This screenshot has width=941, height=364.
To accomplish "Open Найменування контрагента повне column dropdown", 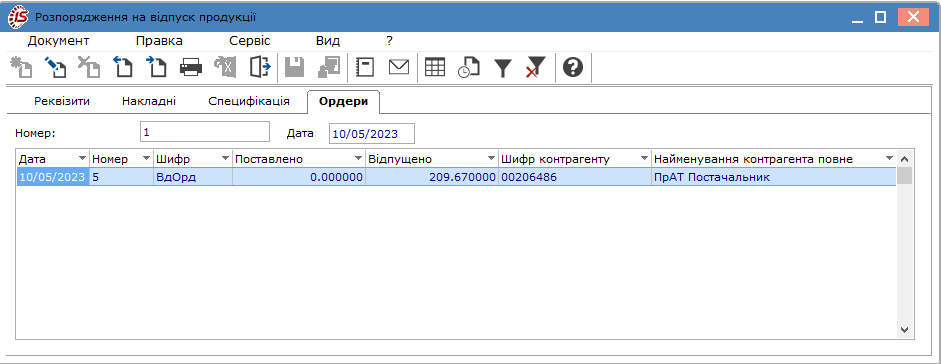I will coord(889,158).
